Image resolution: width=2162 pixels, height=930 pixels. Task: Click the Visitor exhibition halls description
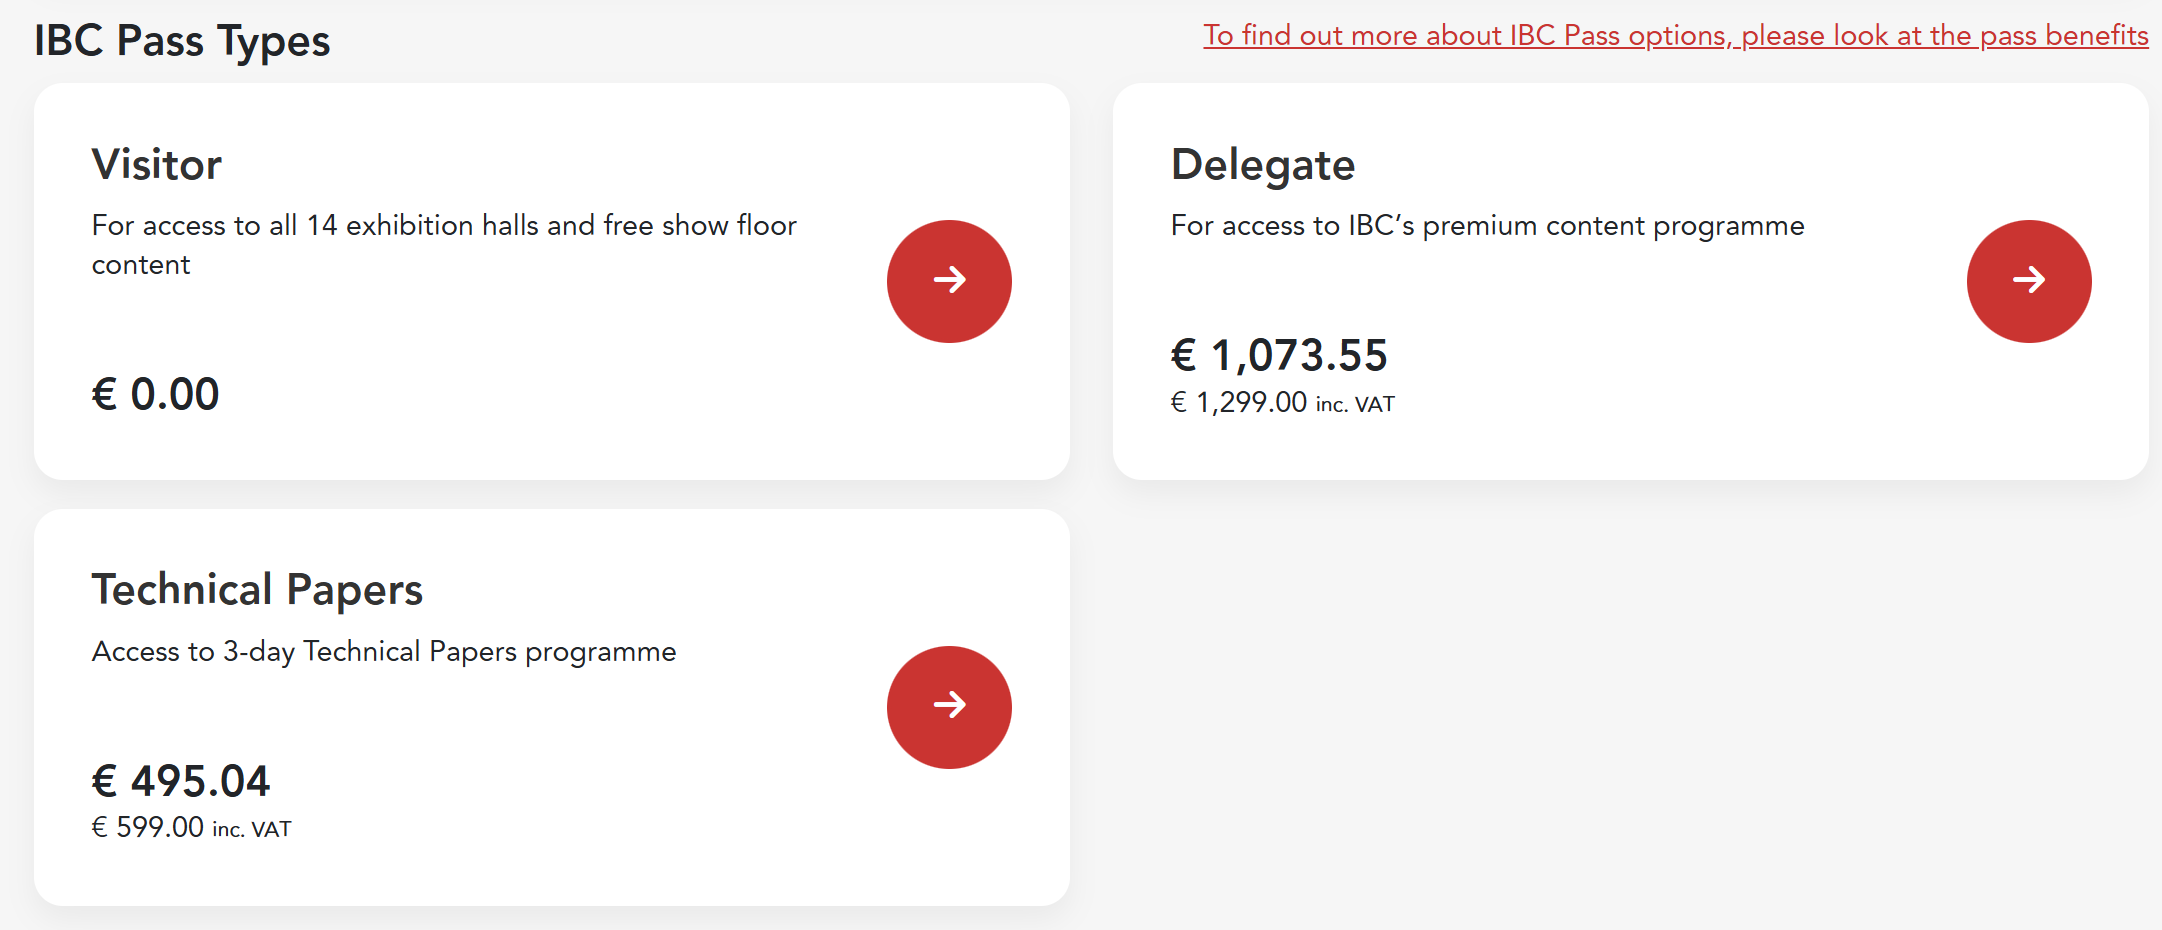click(x=444, y=245)
